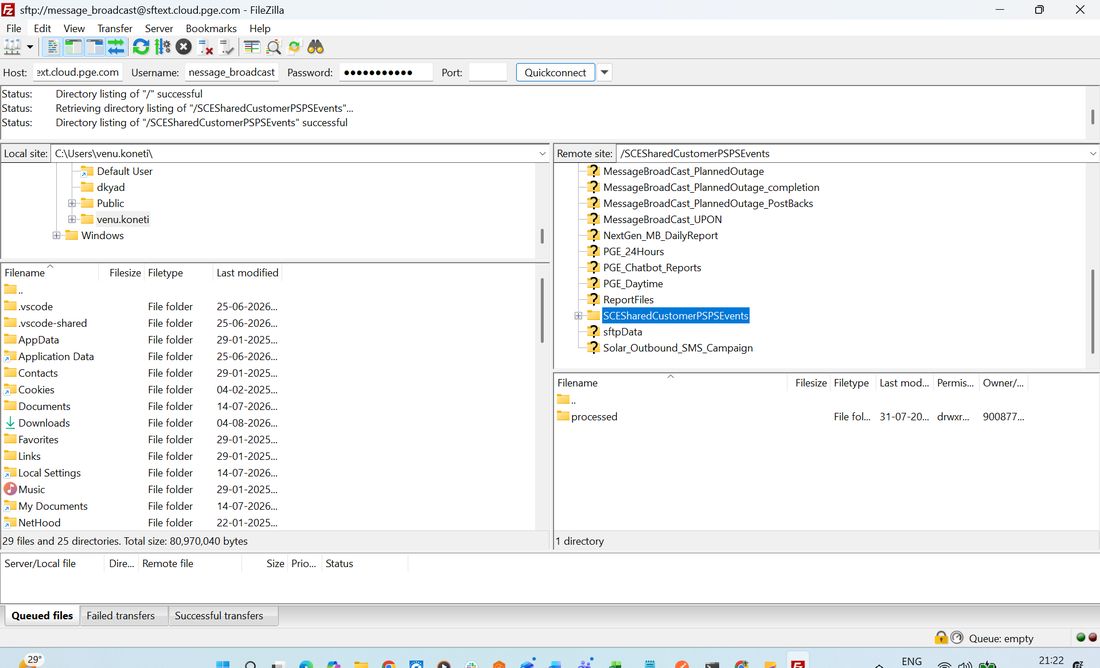Open the Edit menu
Image resolution: width=1100 pixels, height=668 pixels.
[x=42, y=28]
